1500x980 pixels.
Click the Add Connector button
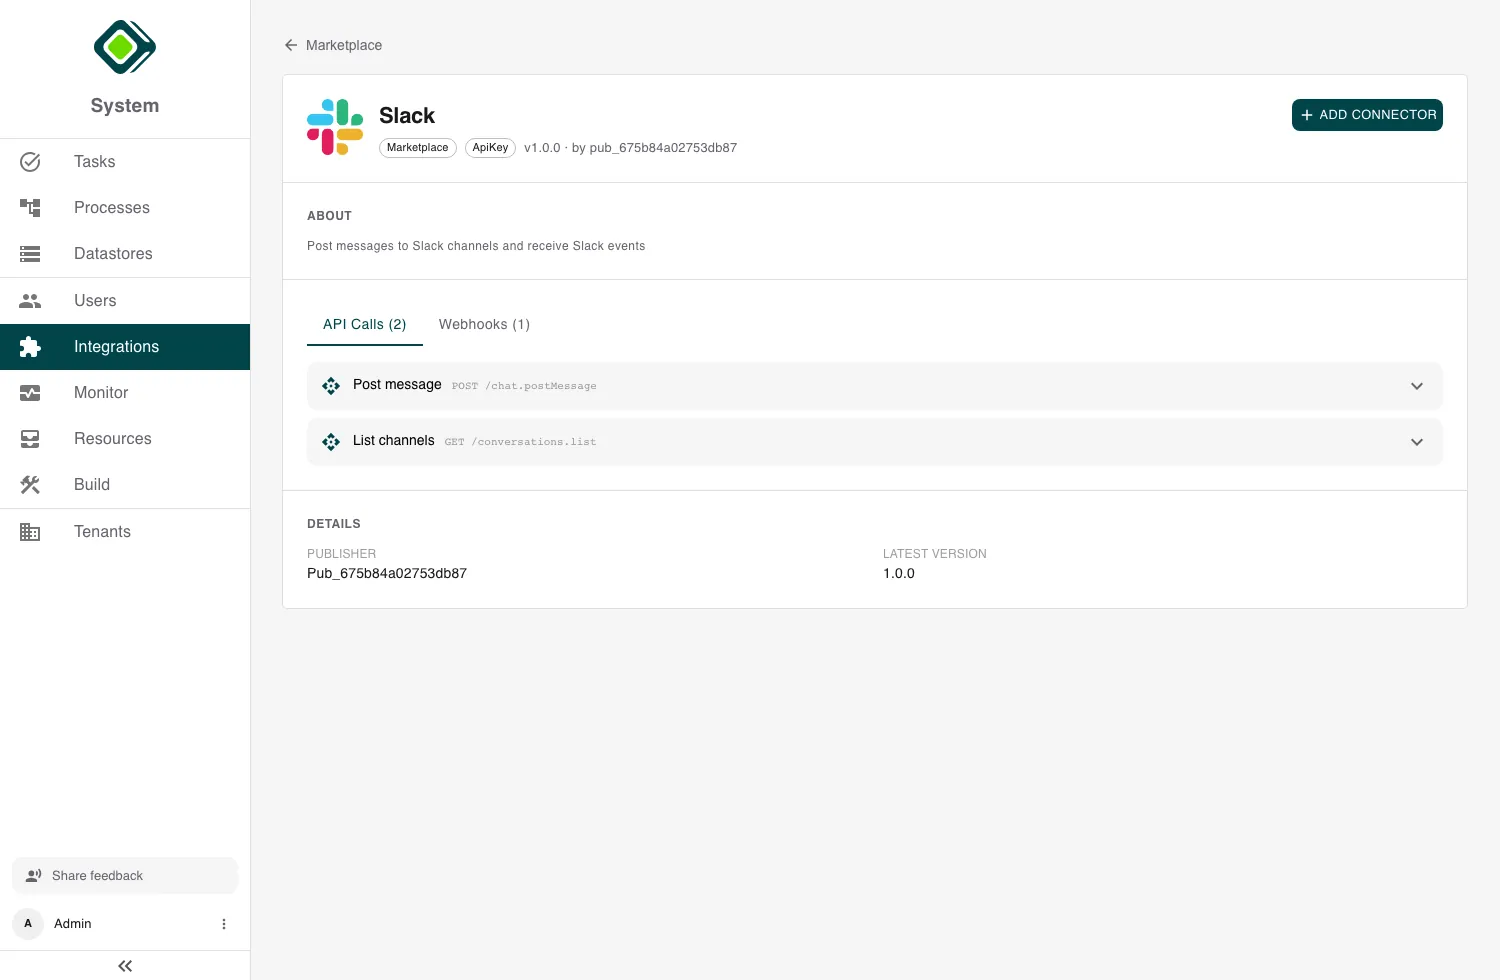click(1367, 115)
